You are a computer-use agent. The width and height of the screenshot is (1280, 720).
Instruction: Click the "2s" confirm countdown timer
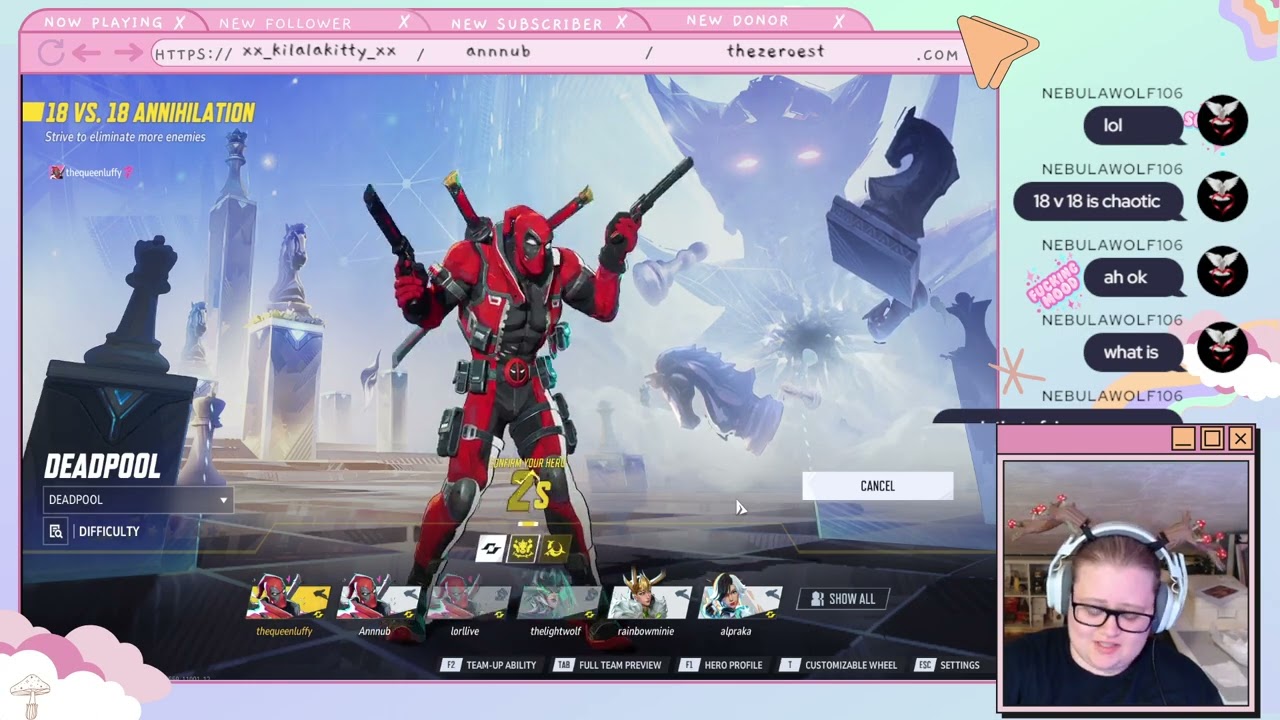pos(529,491)
